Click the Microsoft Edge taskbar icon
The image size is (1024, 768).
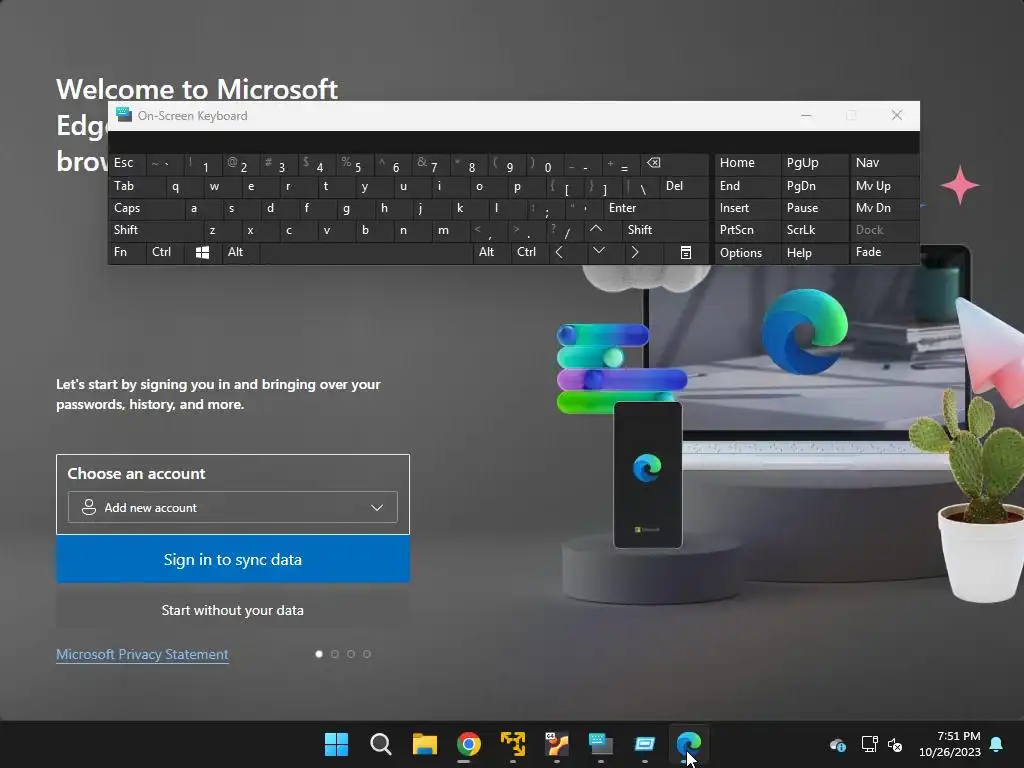click(688, 744)
